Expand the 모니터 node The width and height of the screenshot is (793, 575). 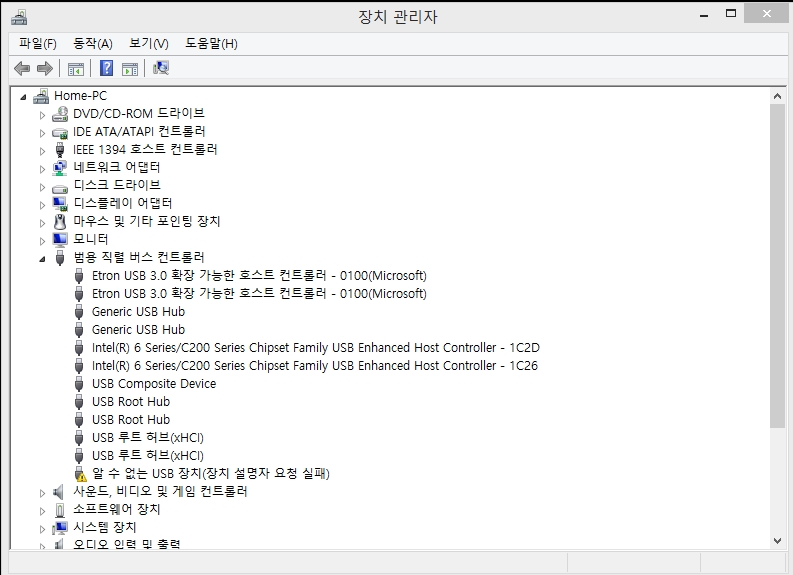point(42,241)
